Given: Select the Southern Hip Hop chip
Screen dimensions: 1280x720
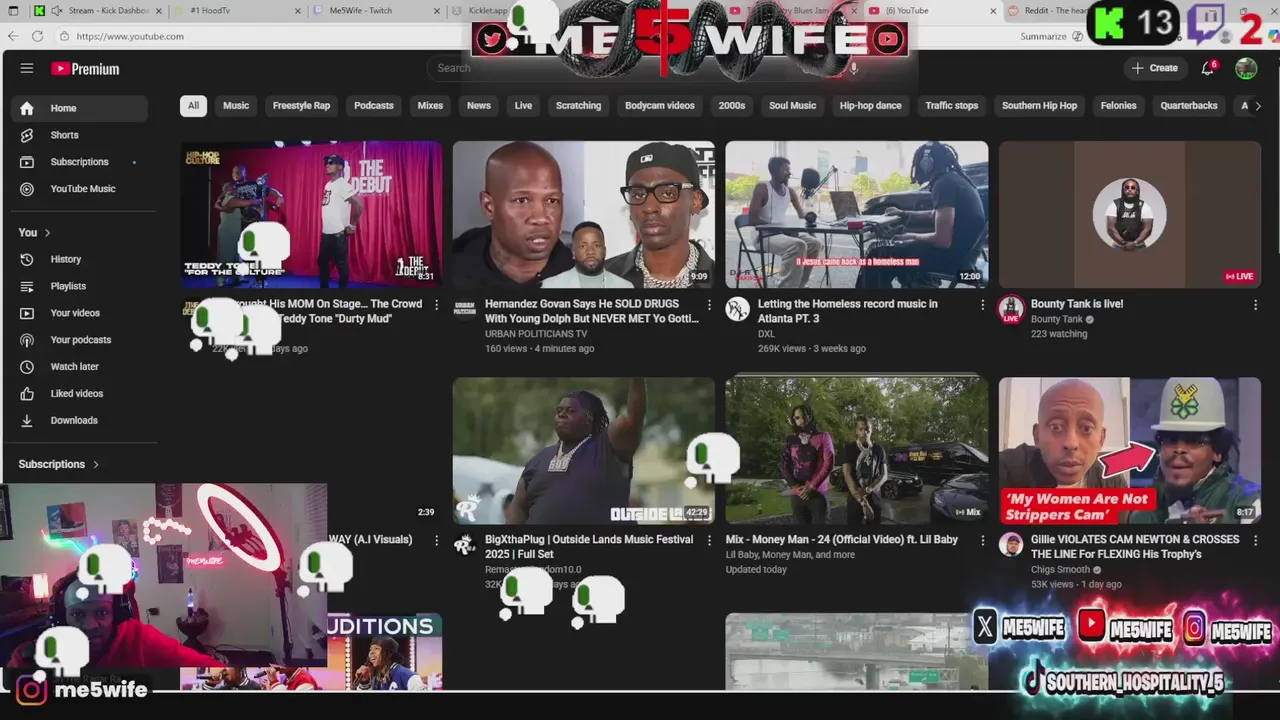Looking at the screenshot, I should click(x=1039, y=106).
